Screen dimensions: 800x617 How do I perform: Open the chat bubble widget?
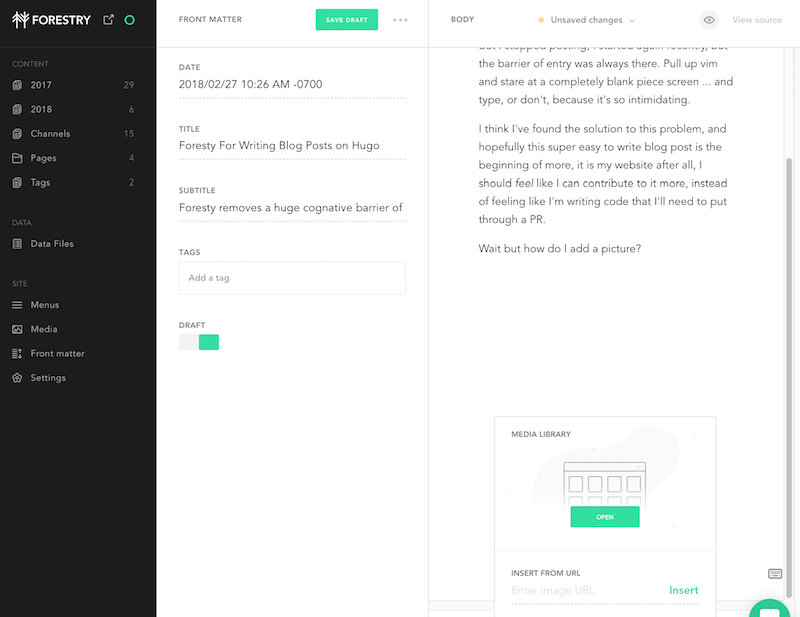pos(769,608)
